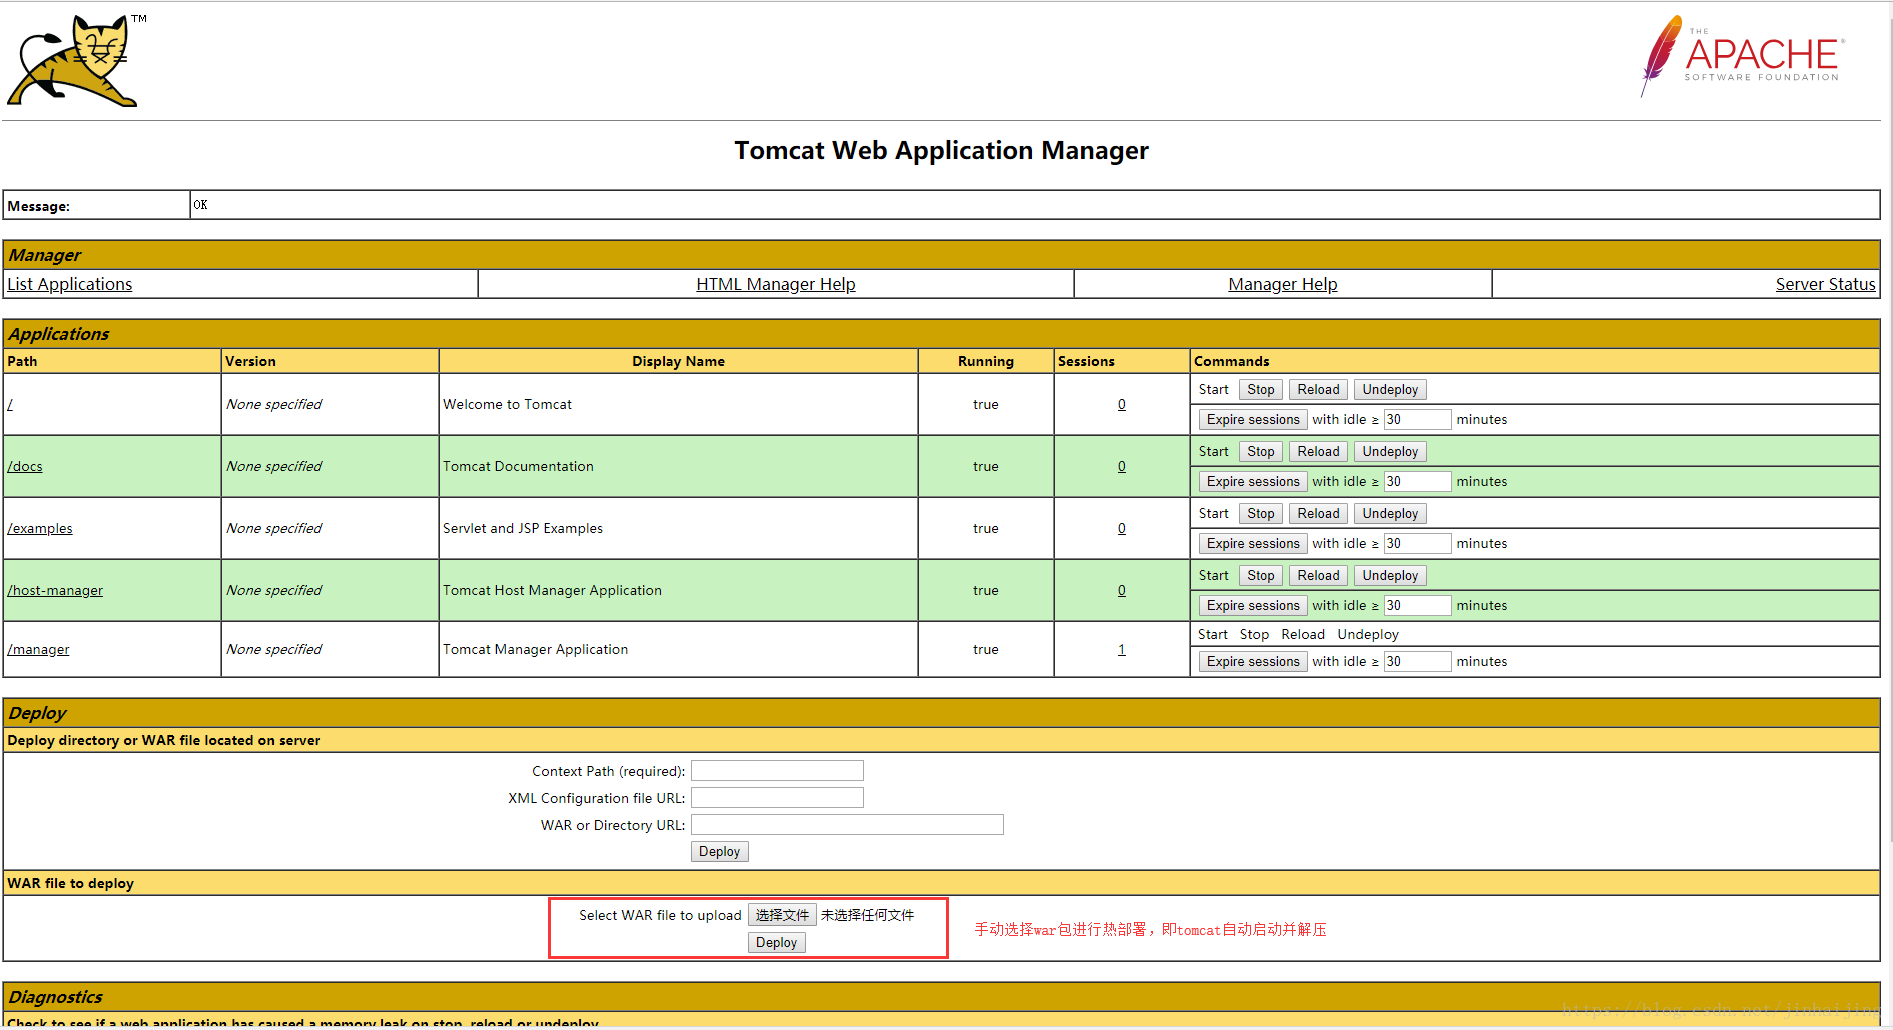Click the Apache Software Foundation logo

pyautogui.click(x=1741, y=56)
